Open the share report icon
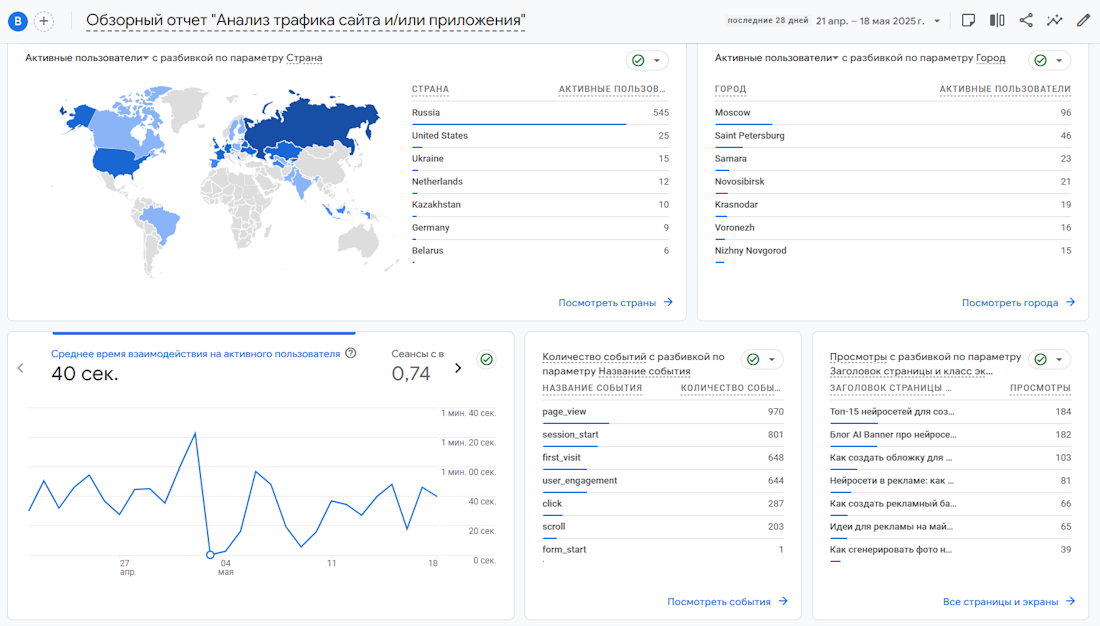 (1026, 20)
